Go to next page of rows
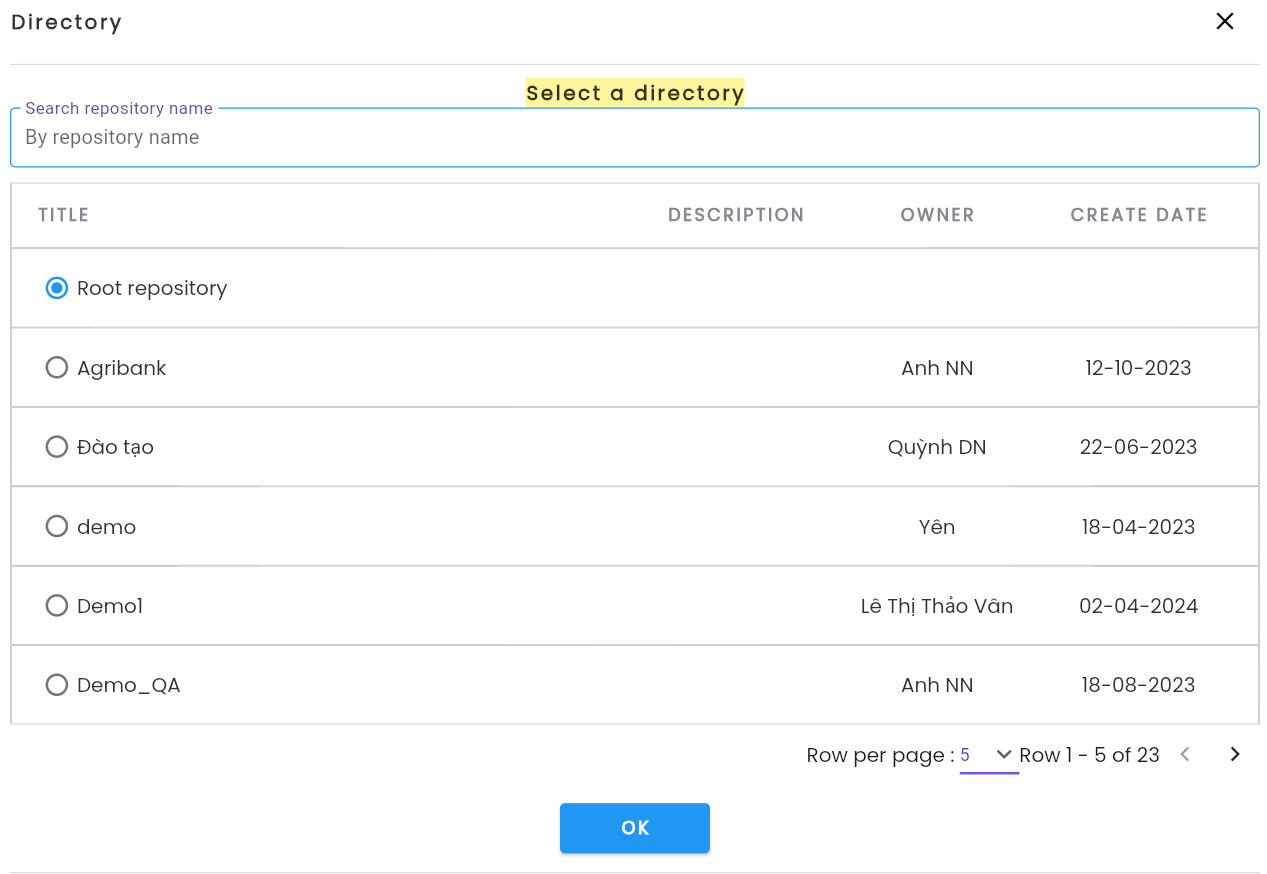1267x874 pixels. pyautogui.click(x=1235, y=755)
